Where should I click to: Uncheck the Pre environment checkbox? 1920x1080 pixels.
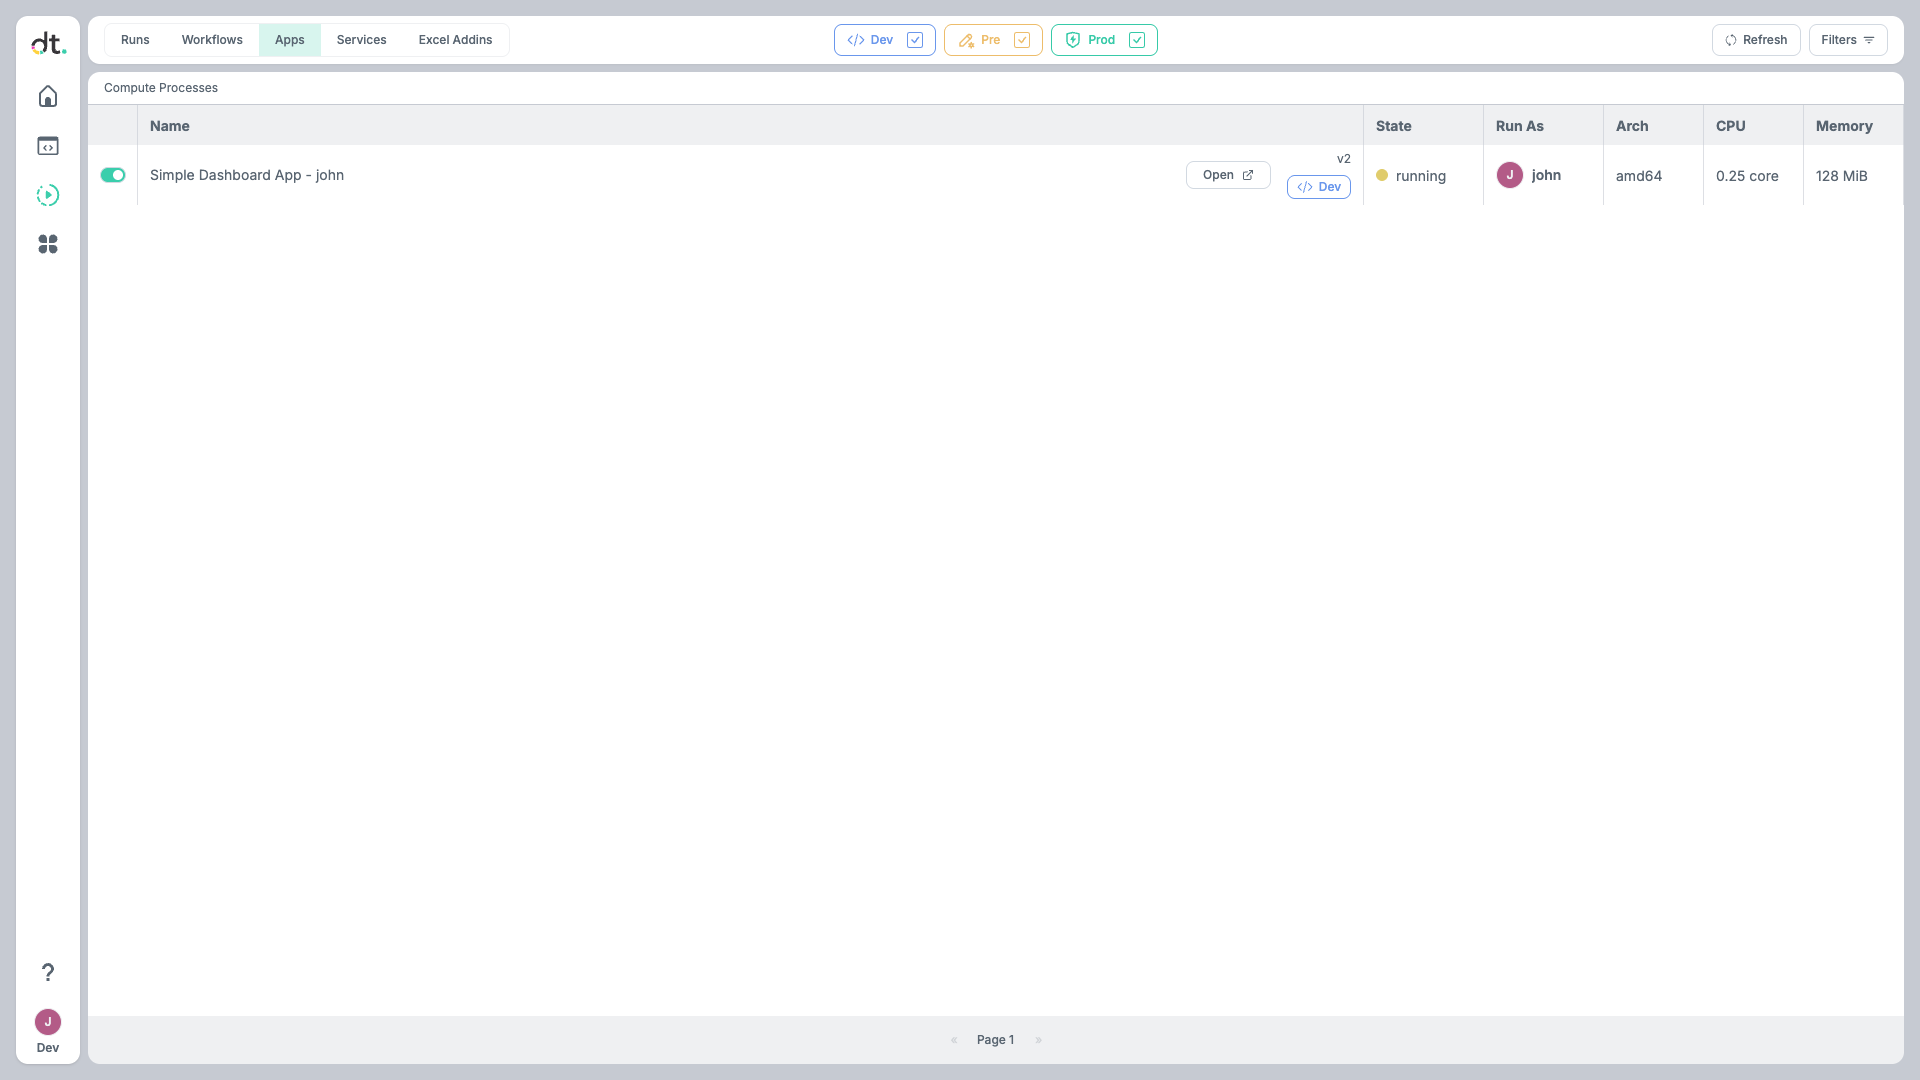point(1022,40)
